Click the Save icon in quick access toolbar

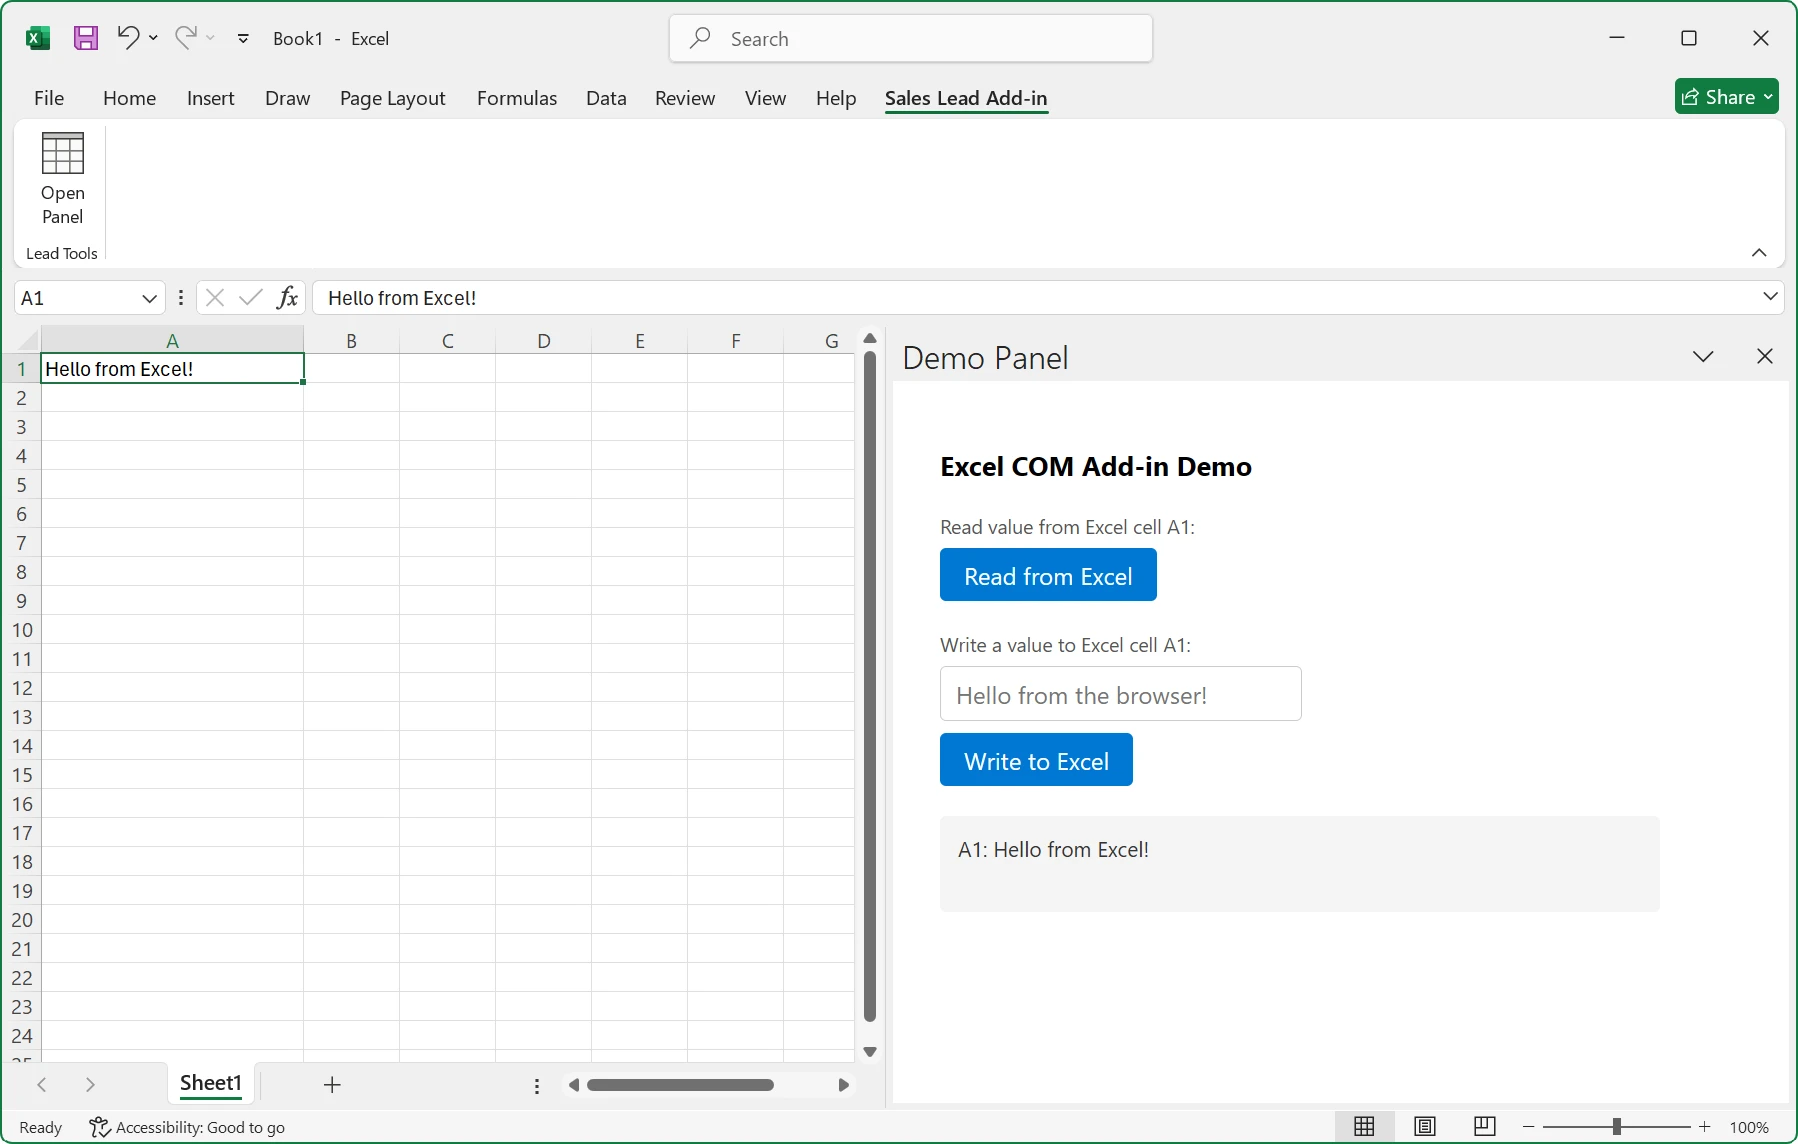click(85, 37)
